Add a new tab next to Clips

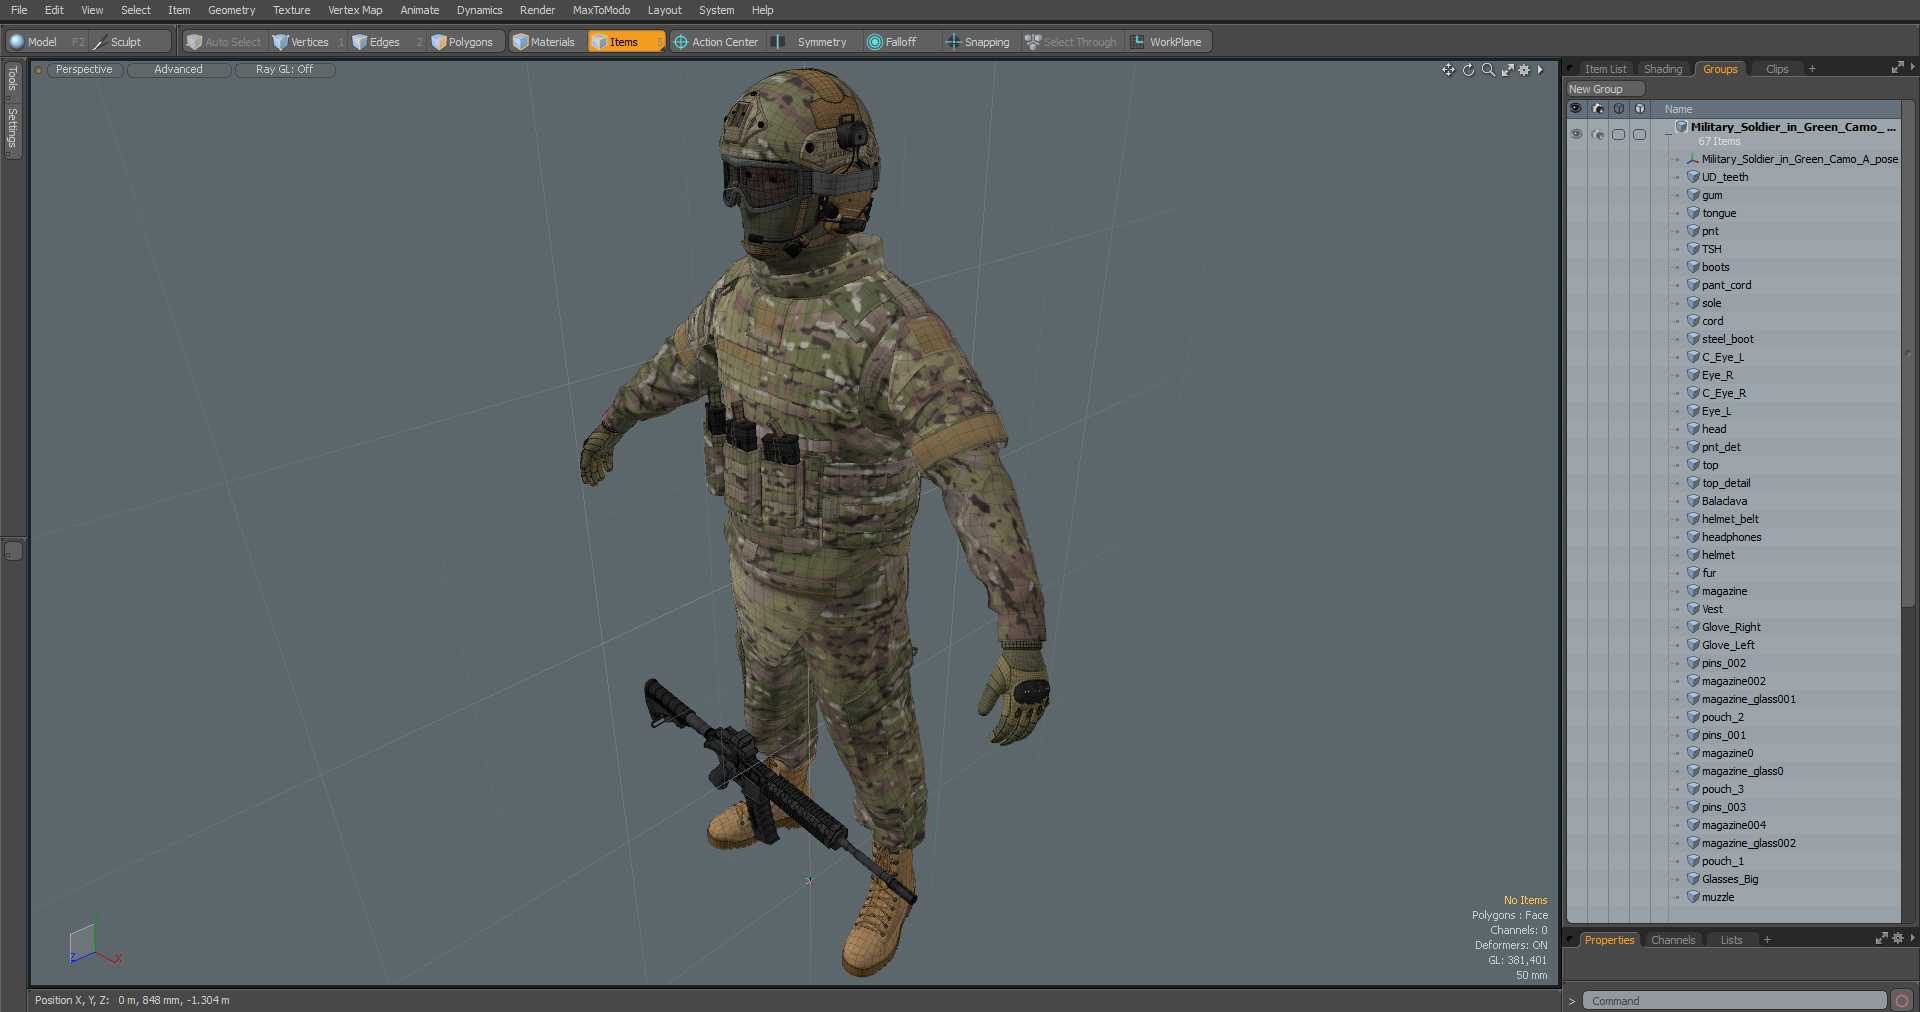tap(1812, 69)
